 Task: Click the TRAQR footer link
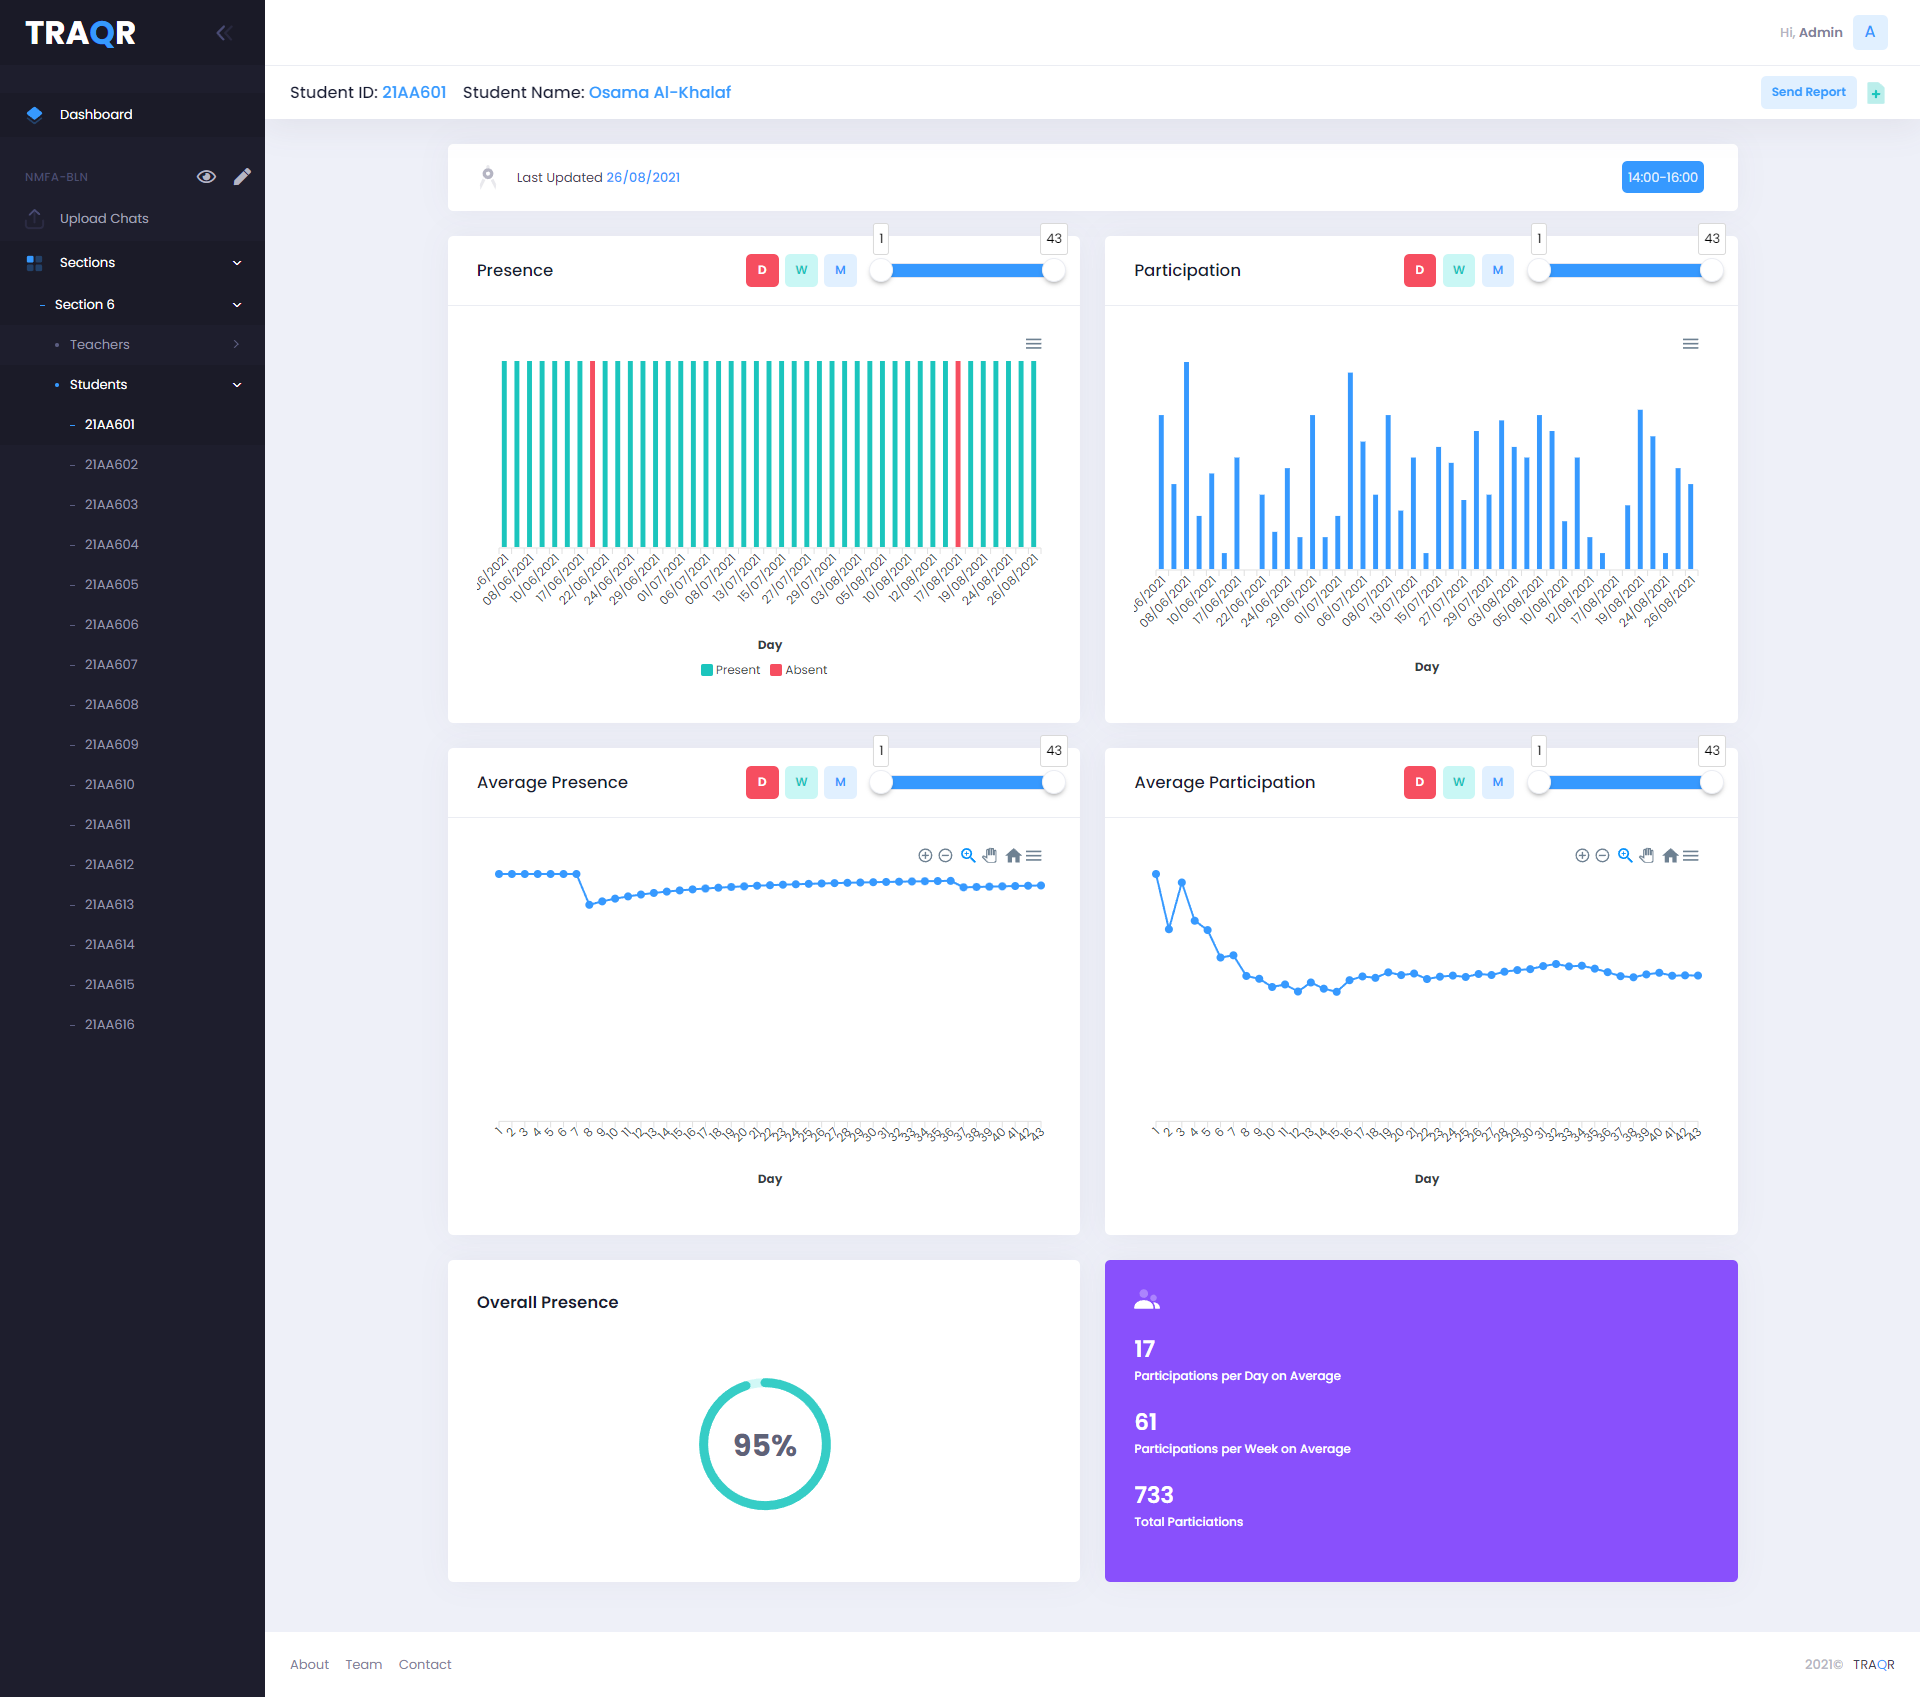coord(1873,1664)
